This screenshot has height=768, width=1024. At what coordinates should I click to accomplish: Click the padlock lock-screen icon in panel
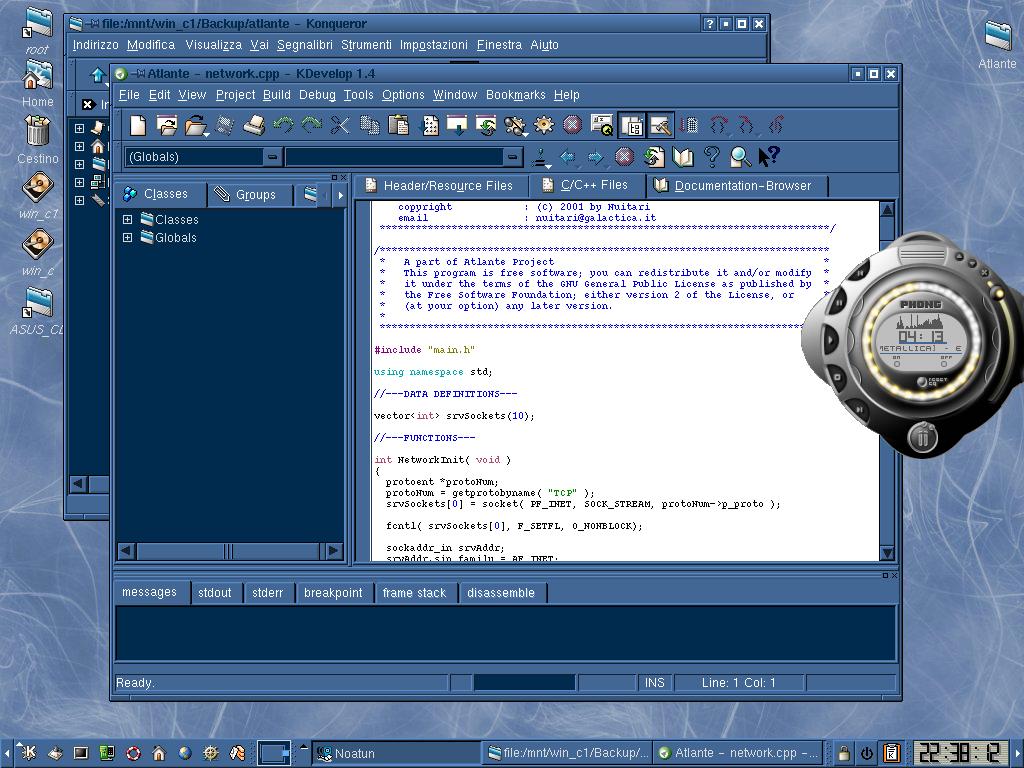point(844,753)
